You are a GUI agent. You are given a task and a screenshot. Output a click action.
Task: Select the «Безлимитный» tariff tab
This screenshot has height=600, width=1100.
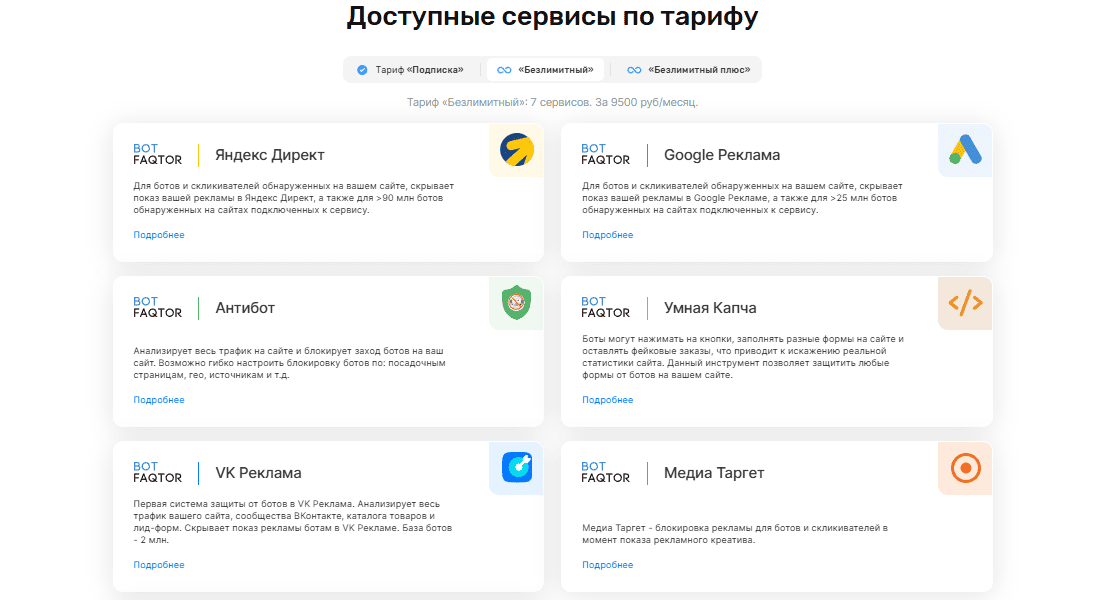[x=545, y=70]
